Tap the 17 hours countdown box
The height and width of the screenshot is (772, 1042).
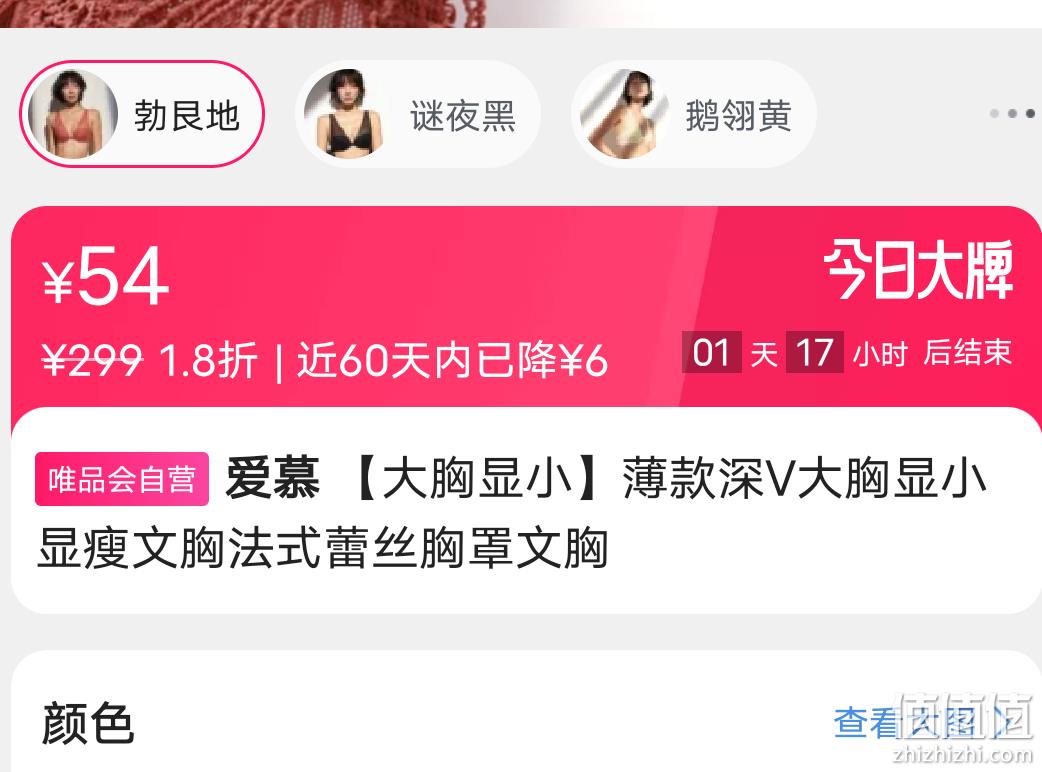coord(815,352)
